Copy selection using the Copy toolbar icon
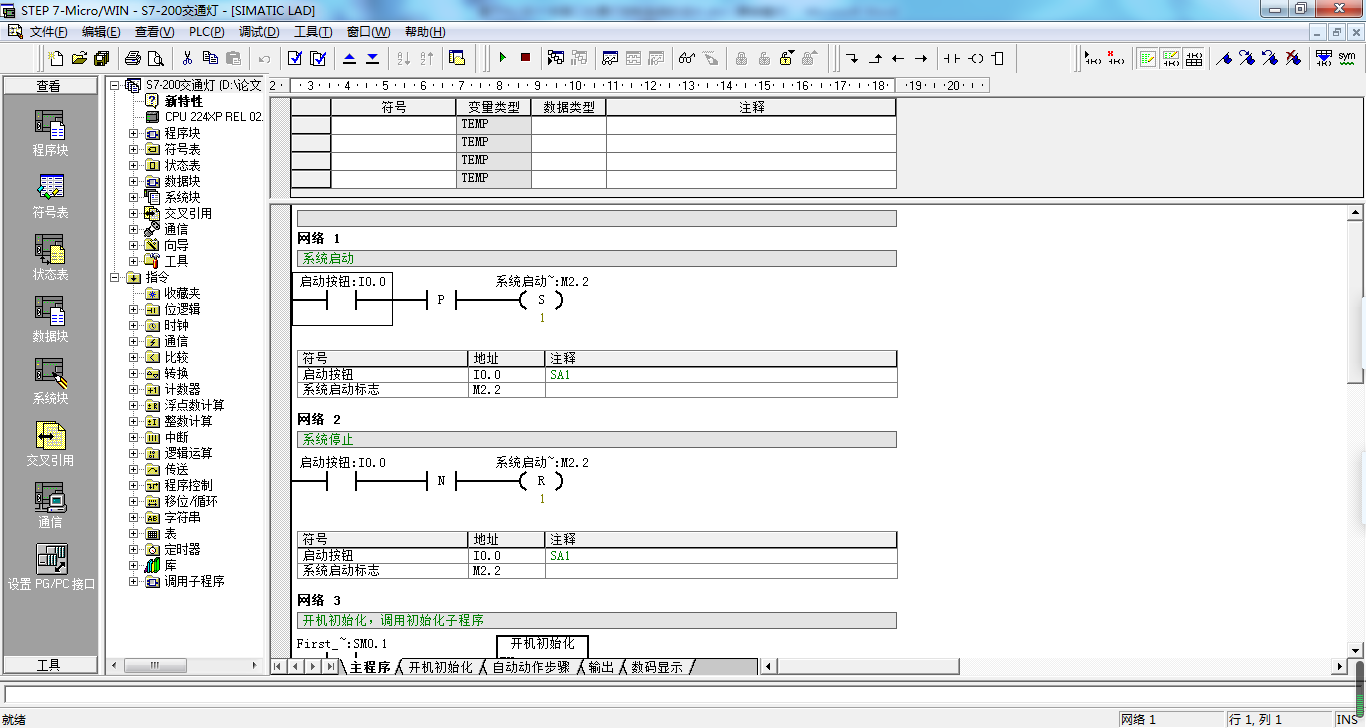The height and width of the screenshot is (728, 1366). coord(210,58)
